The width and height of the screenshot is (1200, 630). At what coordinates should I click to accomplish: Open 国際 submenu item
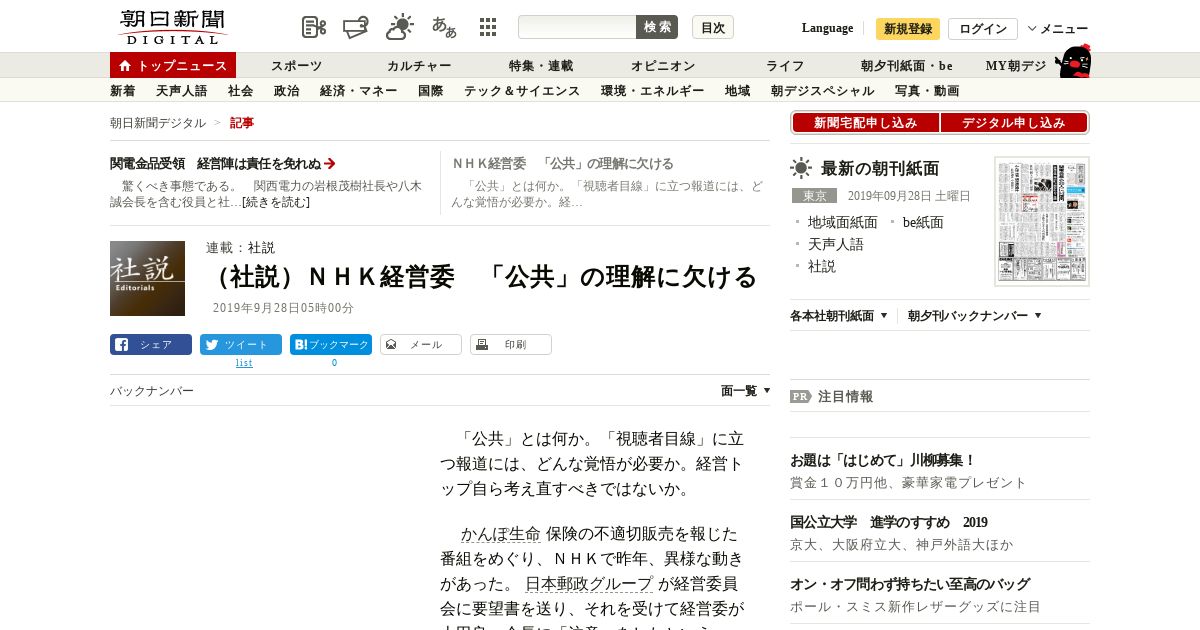tap(431, 91)
